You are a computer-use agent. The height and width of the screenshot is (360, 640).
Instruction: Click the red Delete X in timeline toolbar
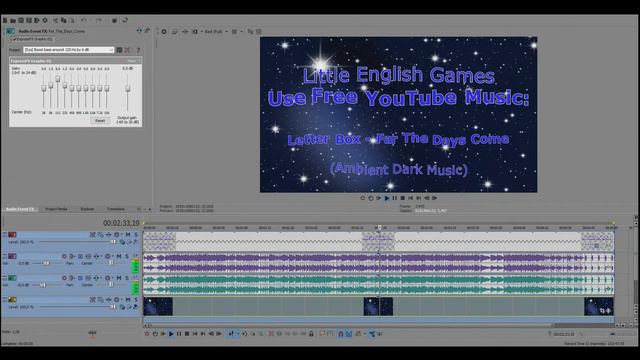pos(271,334)
